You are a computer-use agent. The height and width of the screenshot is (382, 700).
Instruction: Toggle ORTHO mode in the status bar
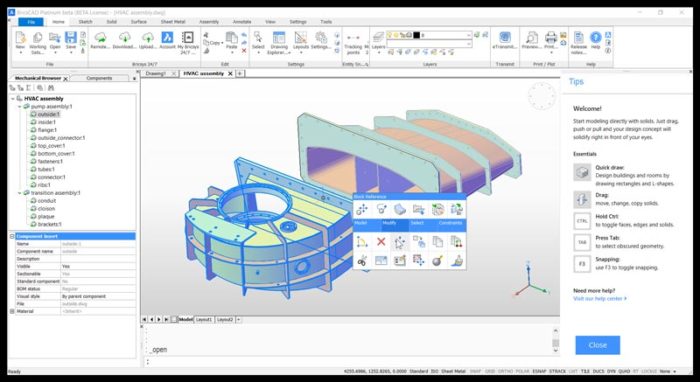pos(505,371)
